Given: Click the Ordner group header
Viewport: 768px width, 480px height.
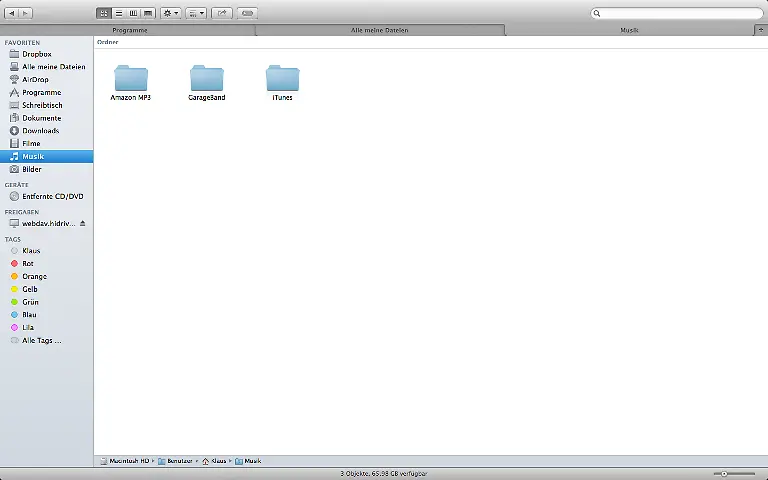Looking at the screenshot, I should coord(108,42).
